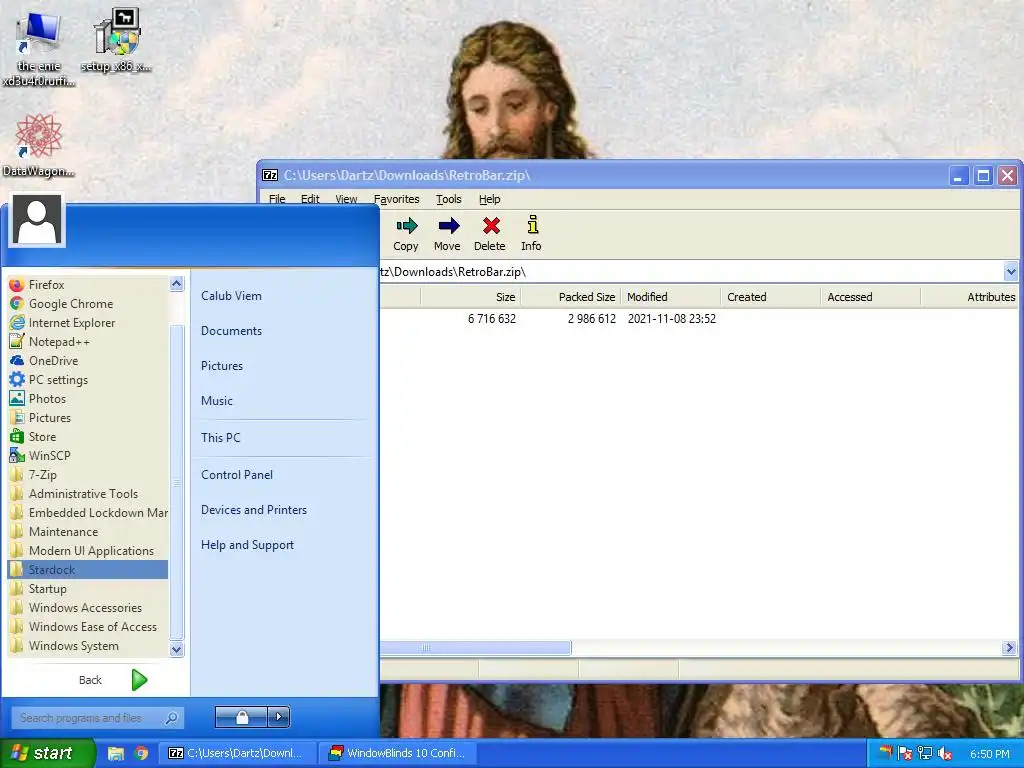This screenshot has width=1024, height=768.
Task: Click the Chrome icon on the taskbar
Action: tap(141, 753)
